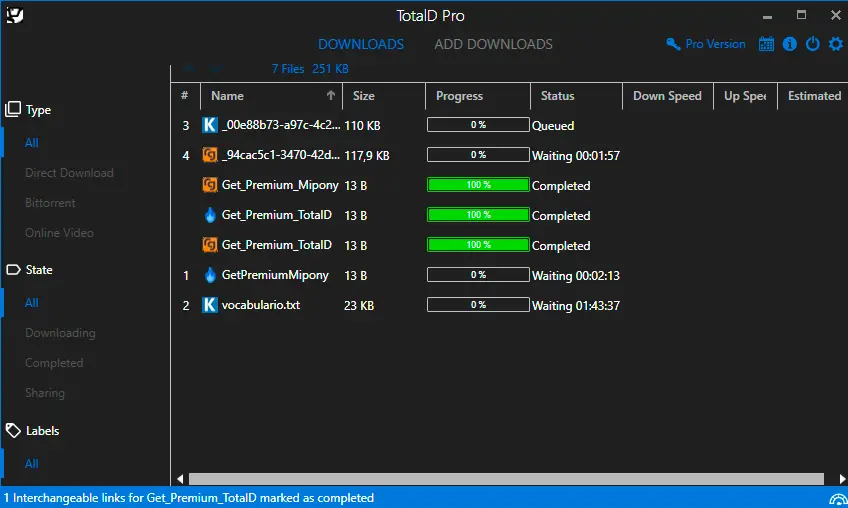Viewport: 848px width, 508px height.
Task: Click the State section tag icon
Action: (13, 269)
